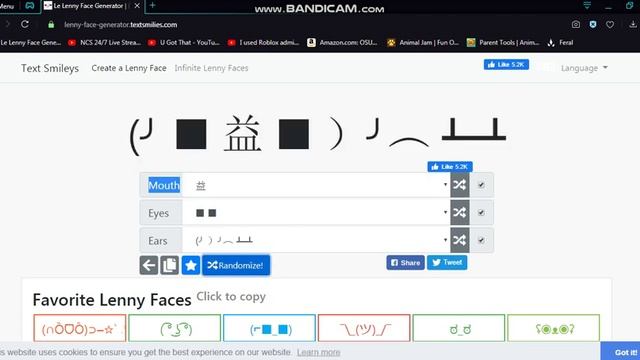Open Parent Tools bookmark
This screenshot has width=640, height=360.
pos(503,42)
